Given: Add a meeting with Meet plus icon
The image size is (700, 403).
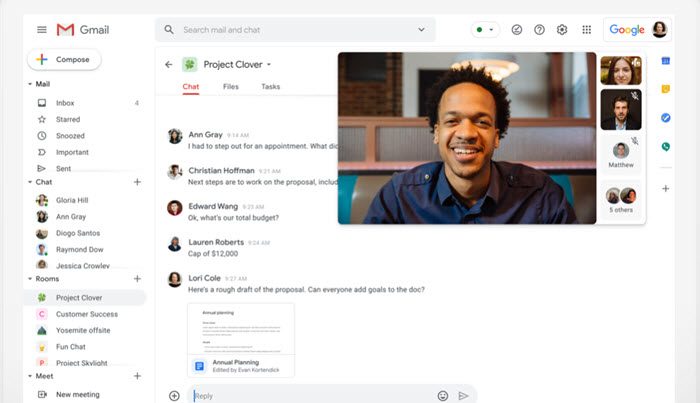Looking at the screenshot, I should pyautogui.click(x=138, y=376).
